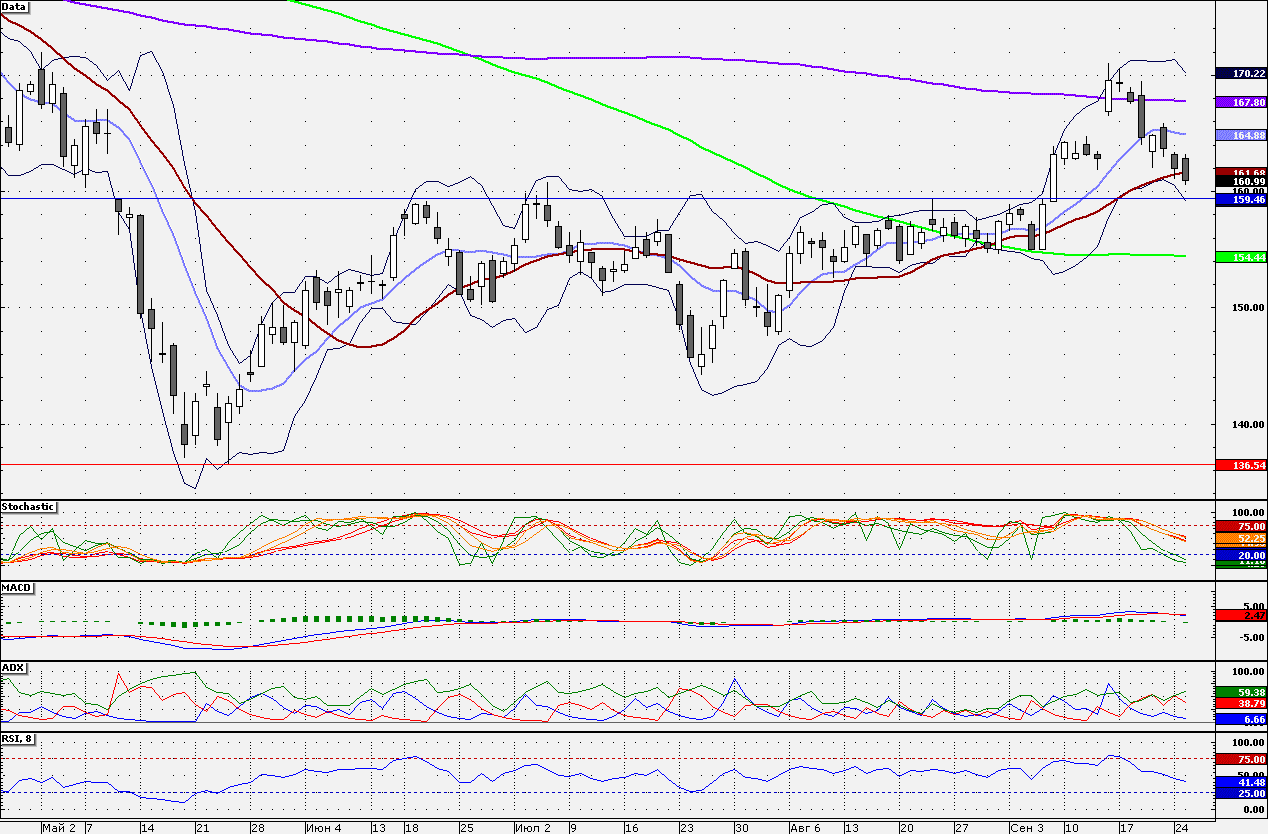Screen dimensions: 1268x834
Task: Click the green 154.44 moving average tag
Action: [x=1240, y=257]
